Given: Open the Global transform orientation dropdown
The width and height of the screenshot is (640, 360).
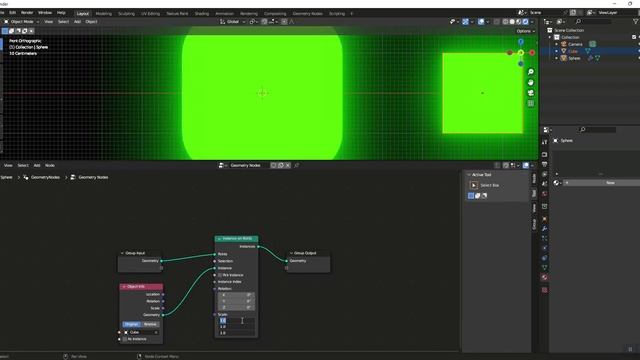Looking at the screenshot, I should pyautogui.click(x=233, y=22).
